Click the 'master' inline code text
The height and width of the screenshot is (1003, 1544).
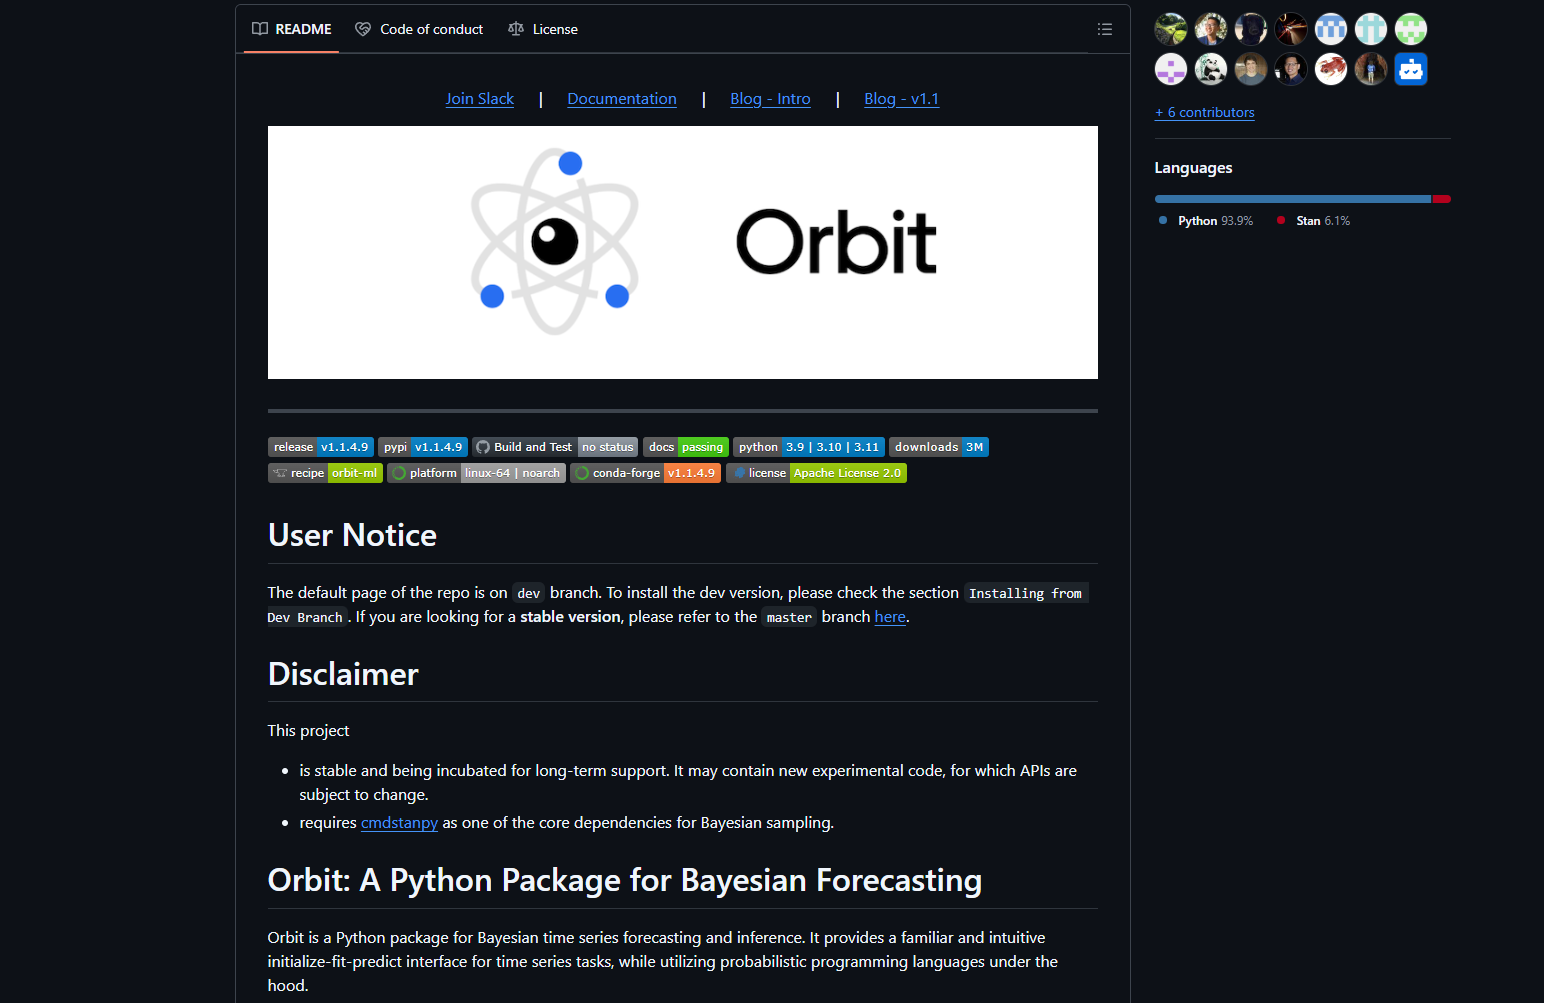tap(789, 617)
